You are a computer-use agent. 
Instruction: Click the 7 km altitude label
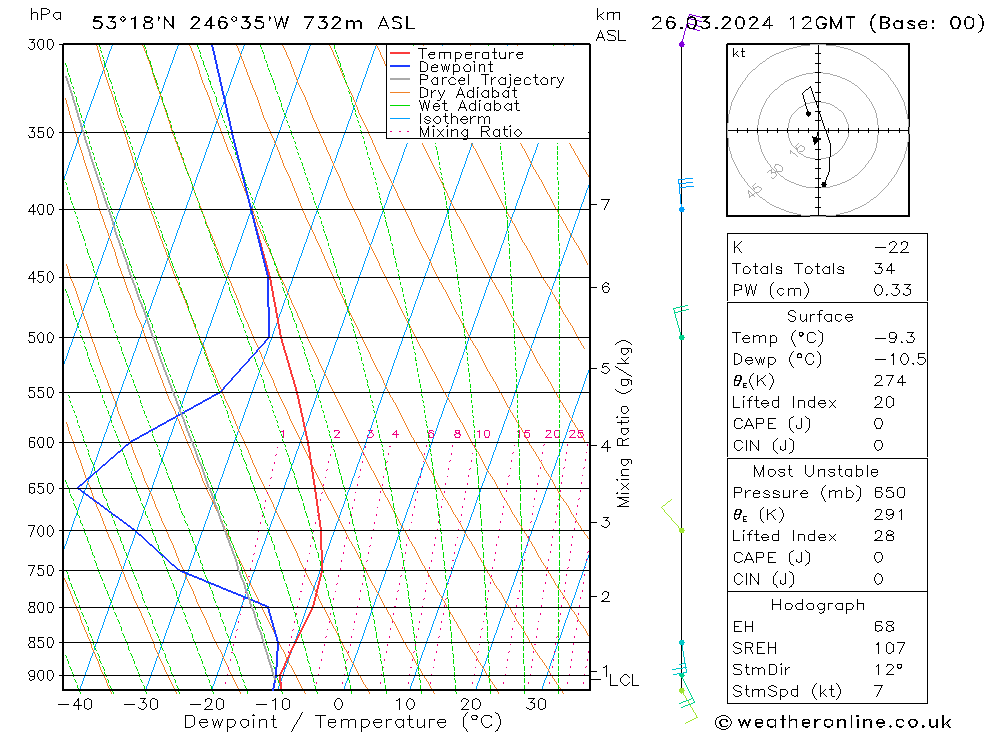click(605, 204)
